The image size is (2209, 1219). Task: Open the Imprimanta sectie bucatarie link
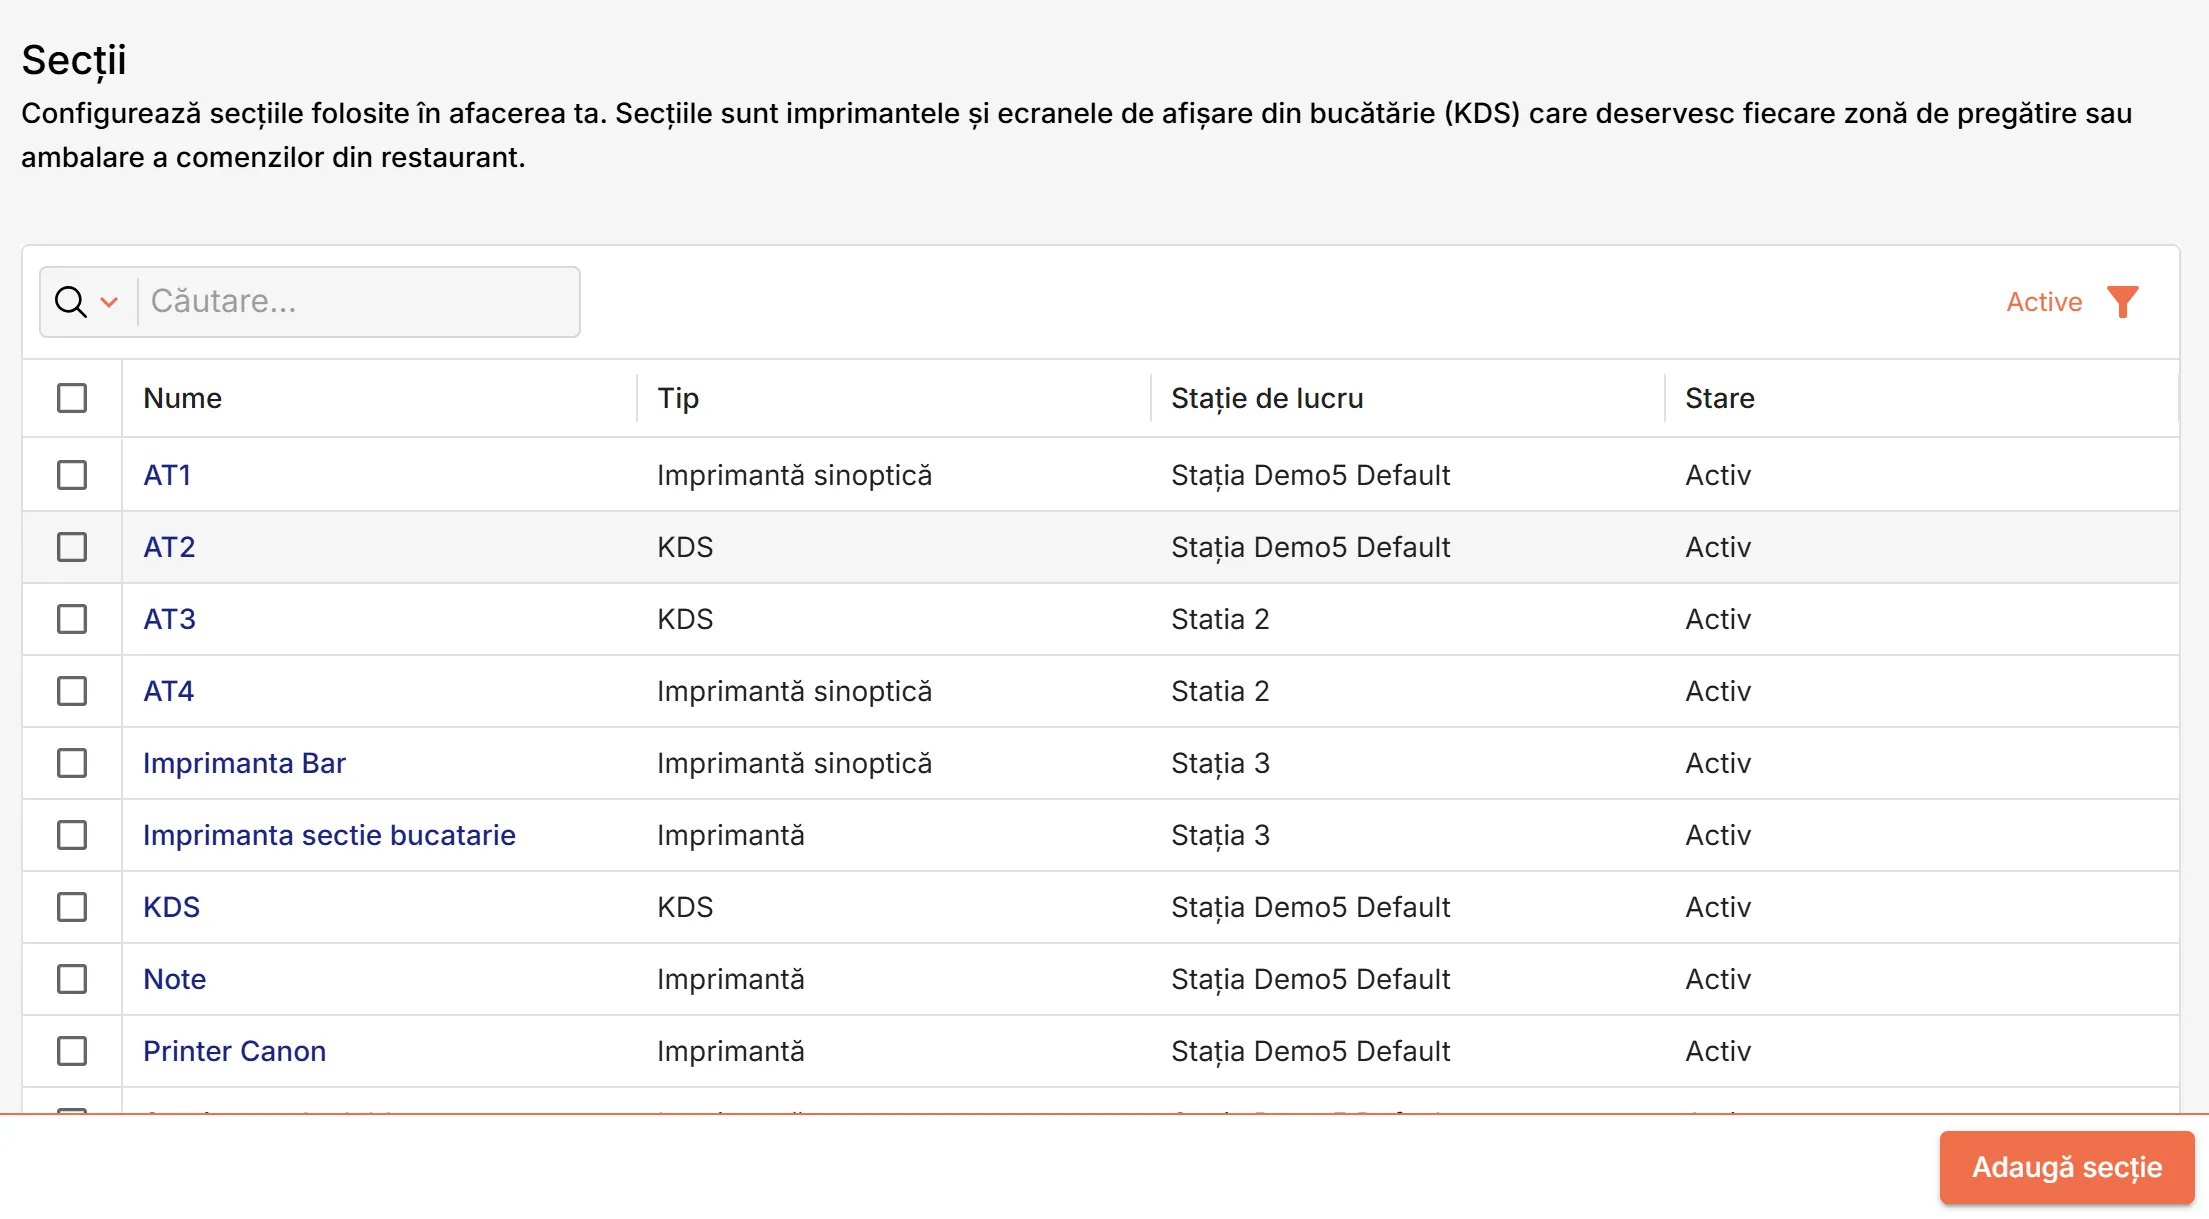[x=329, y=835]
